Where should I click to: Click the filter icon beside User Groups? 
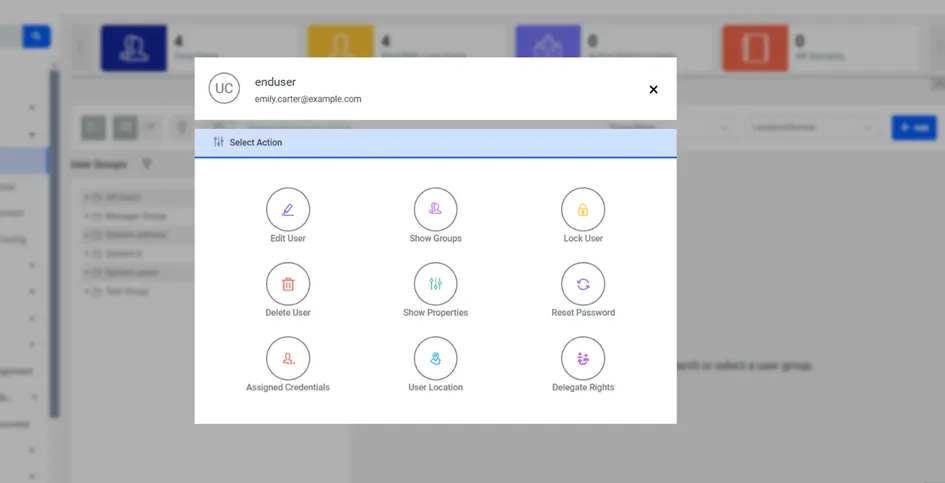[146, 164]
